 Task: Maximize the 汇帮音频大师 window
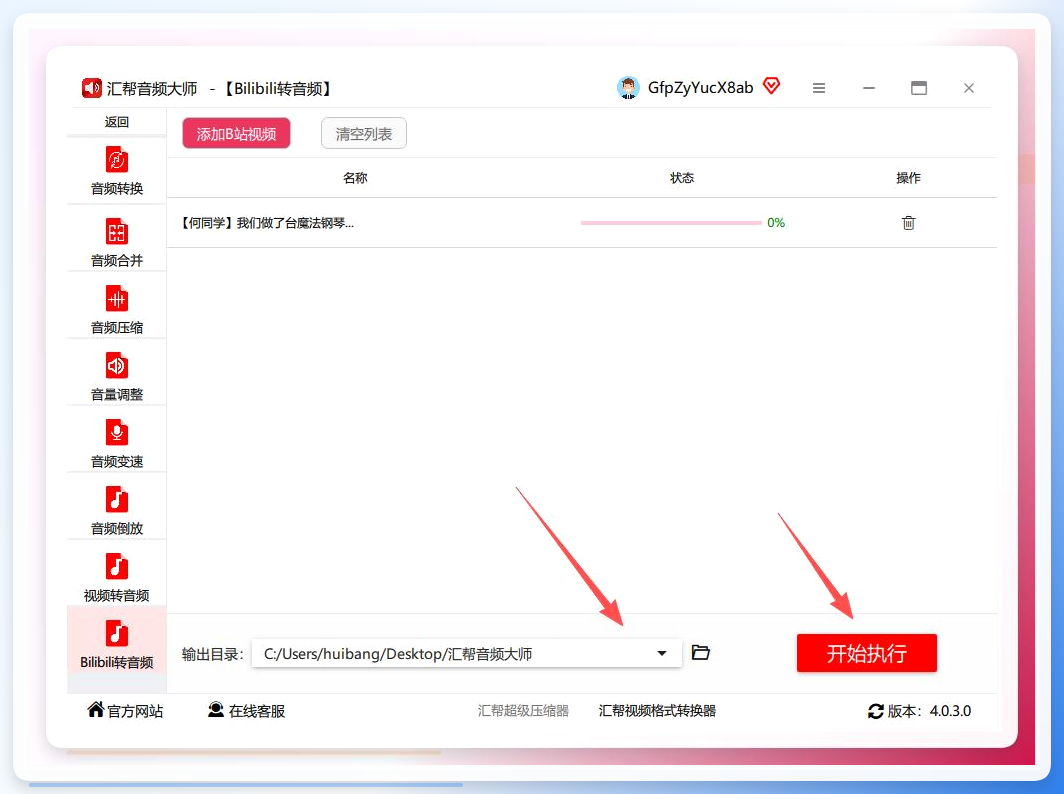click(919, 88)
